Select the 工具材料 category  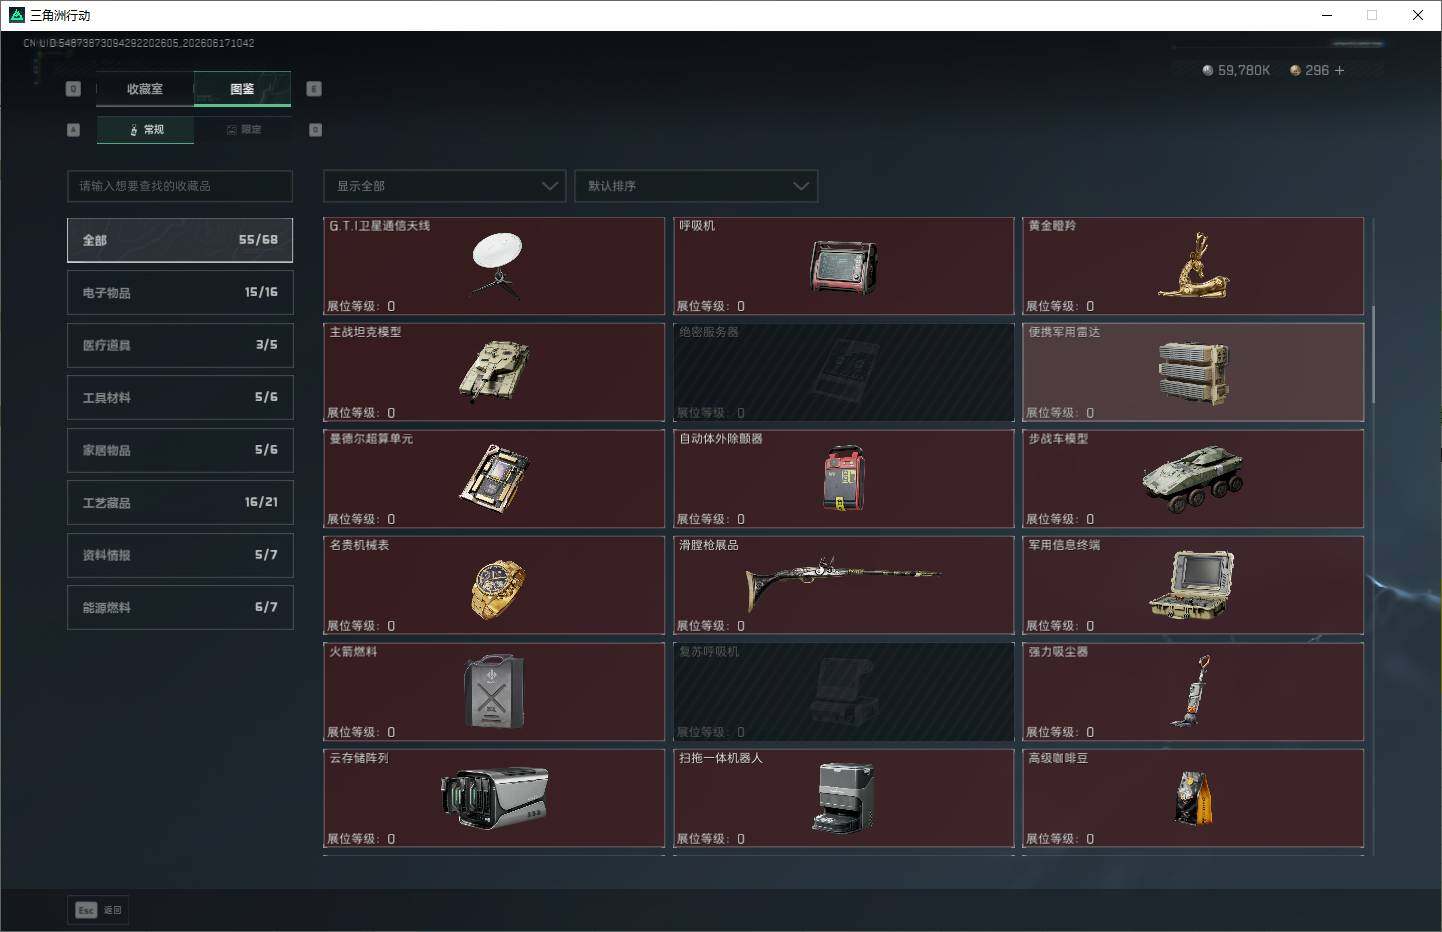180,397
